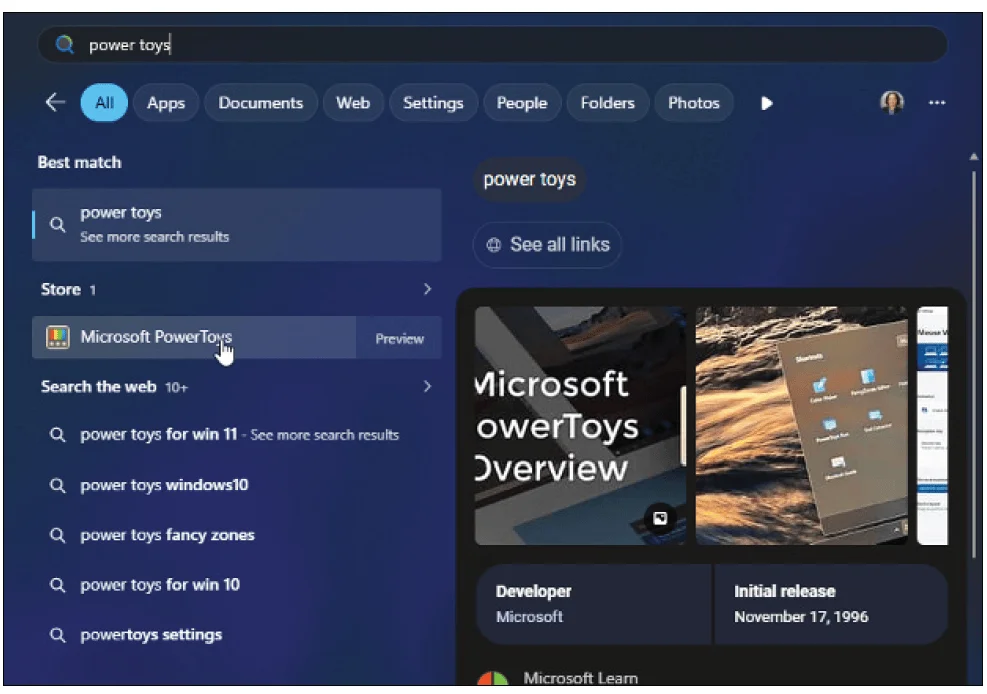
Task: Switch to the People filter tab
Action: coord(522,103)
